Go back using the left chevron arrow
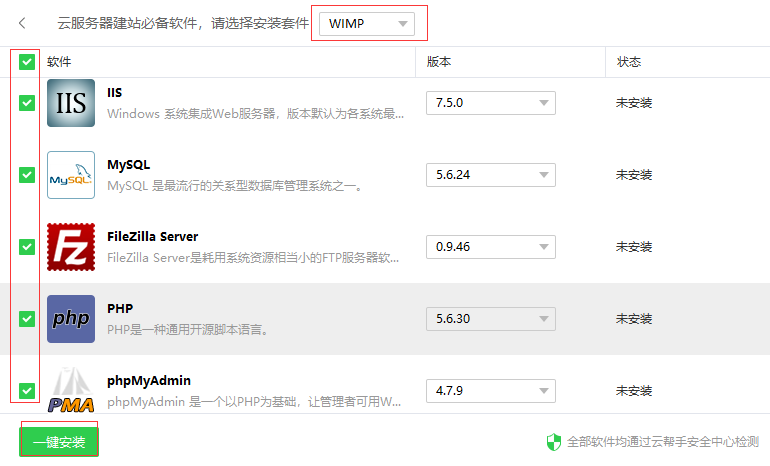Image resolution: width=770 pixels, height=466 pixels. pyautogui.click(x=22, y=23)
